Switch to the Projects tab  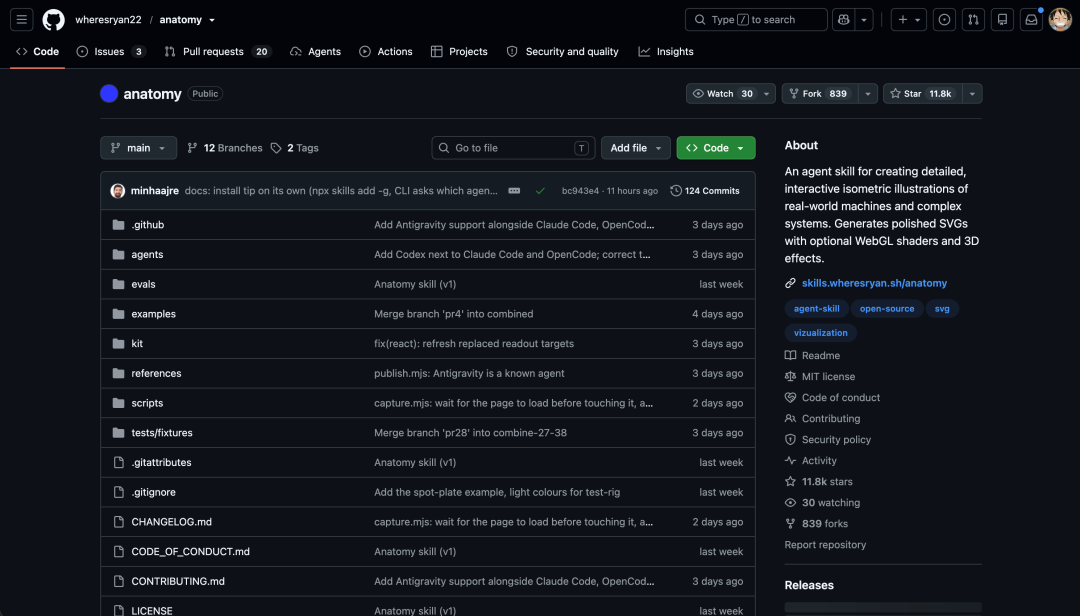[x=459, y=52]
